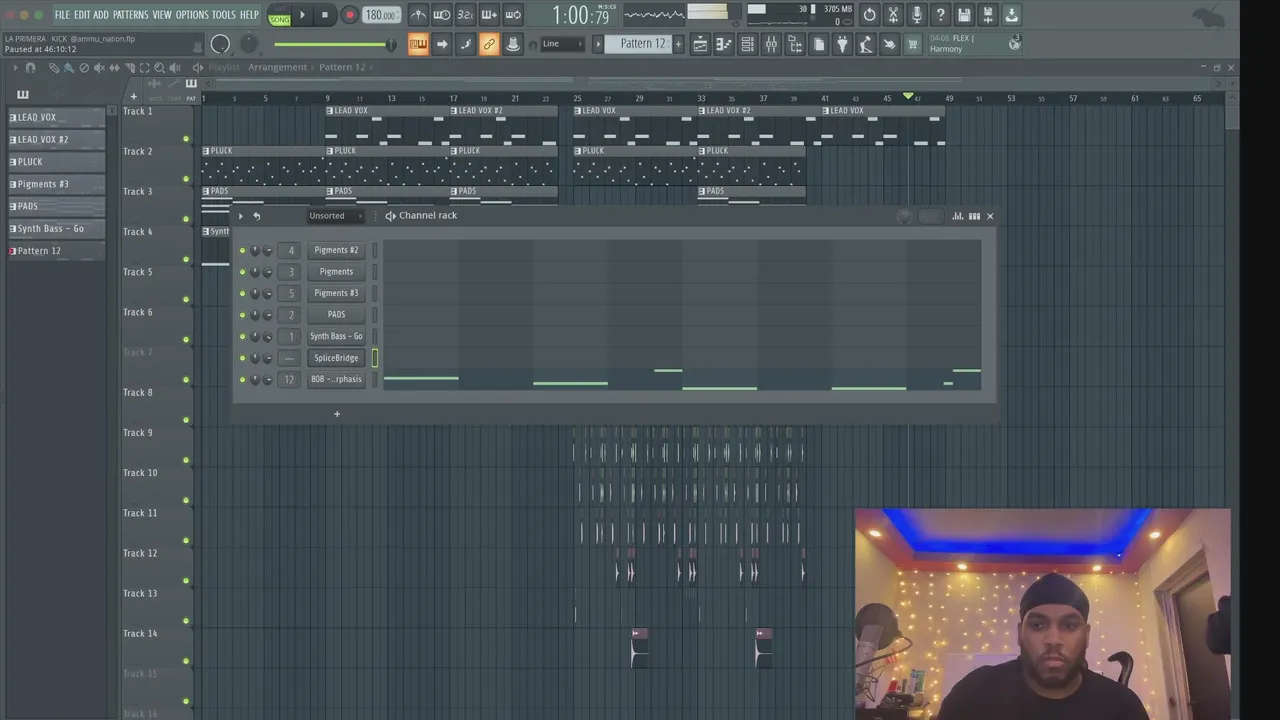Click the PADS channel button in Channel rack
Viewport: 1280px width, 720px height.
336,314
